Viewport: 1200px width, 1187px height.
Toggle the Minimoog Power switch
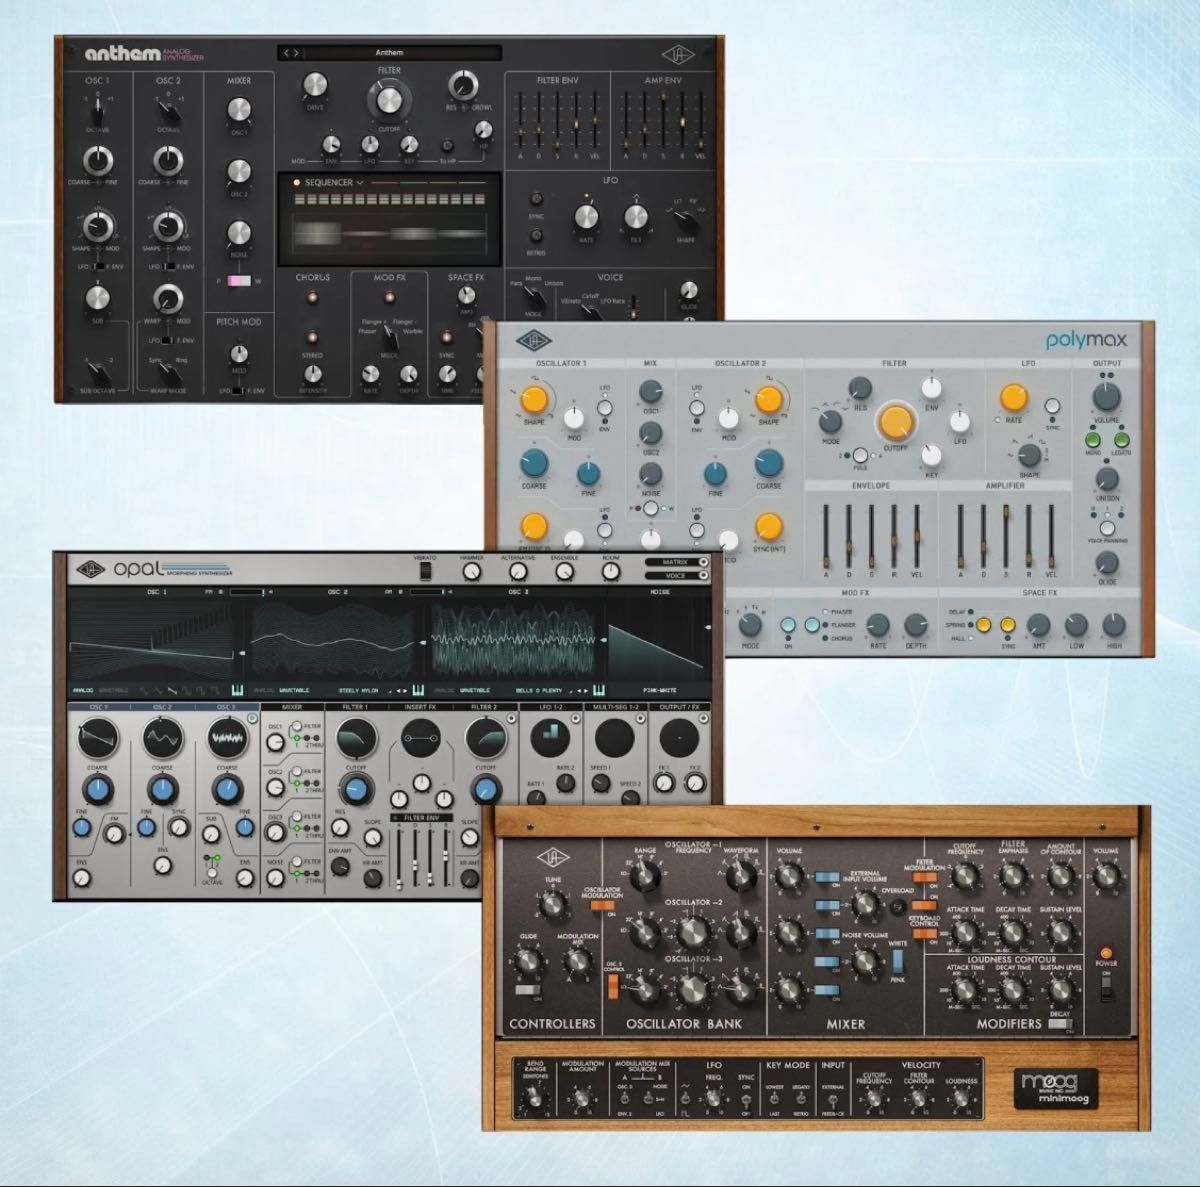pyautogui.click(x=1106, y=989)
